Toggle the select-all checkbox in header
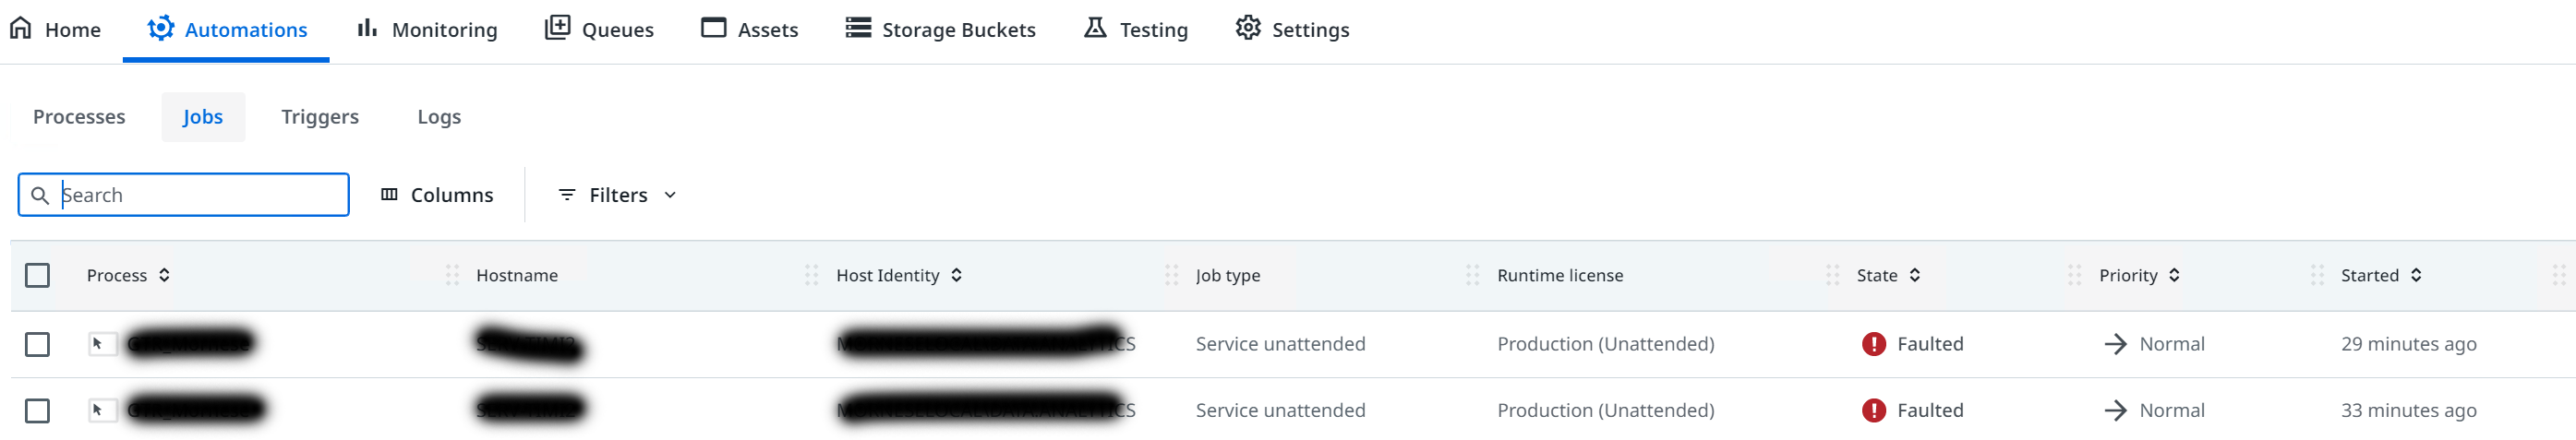Screen dimensions: 2576x440 click(37, 275)
